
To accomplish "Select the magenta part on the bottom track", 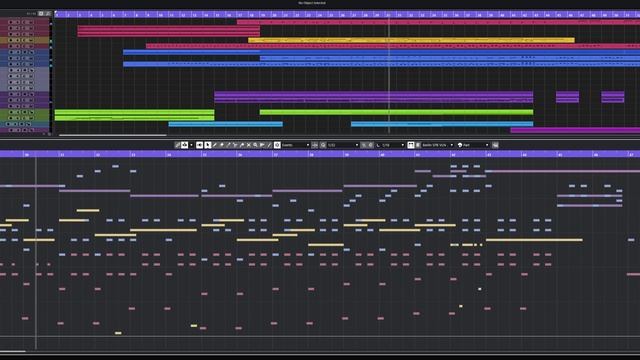I will pyautogui.click(x=575, y=130).
